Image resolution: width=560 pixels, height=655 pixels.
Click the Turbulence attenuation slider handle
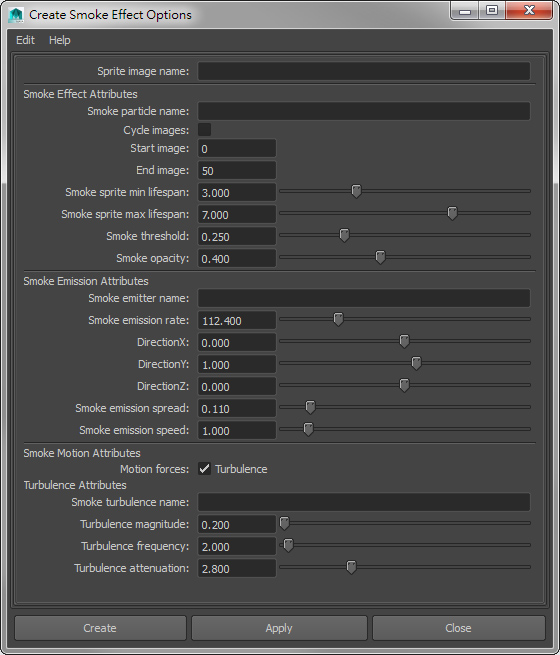[x=351, y=567]
